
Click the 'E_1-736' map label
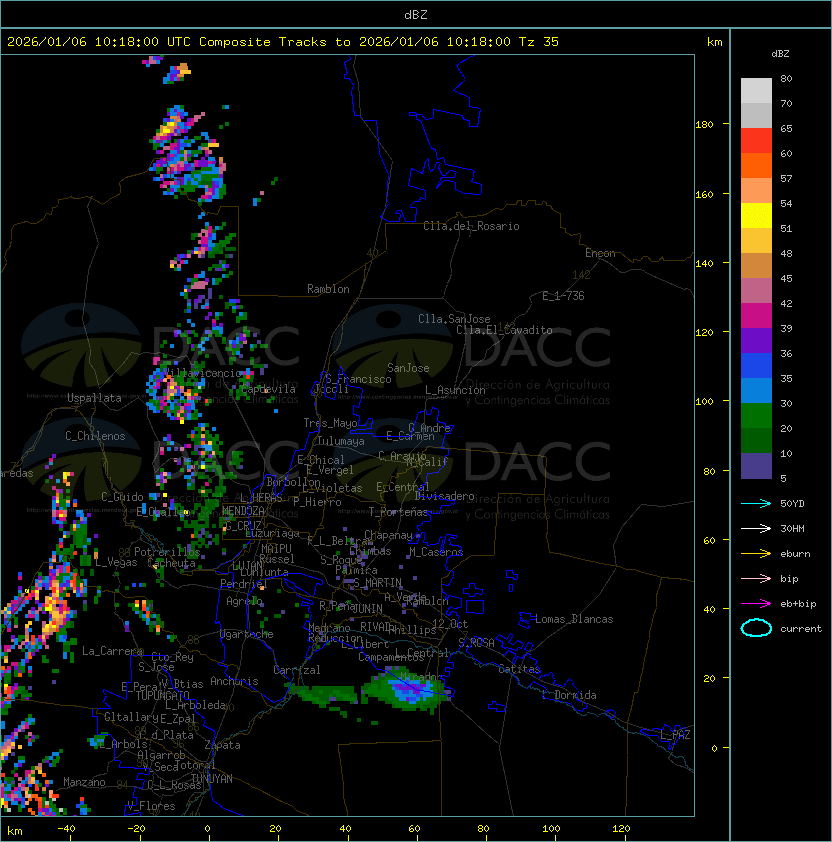point(563,296)
